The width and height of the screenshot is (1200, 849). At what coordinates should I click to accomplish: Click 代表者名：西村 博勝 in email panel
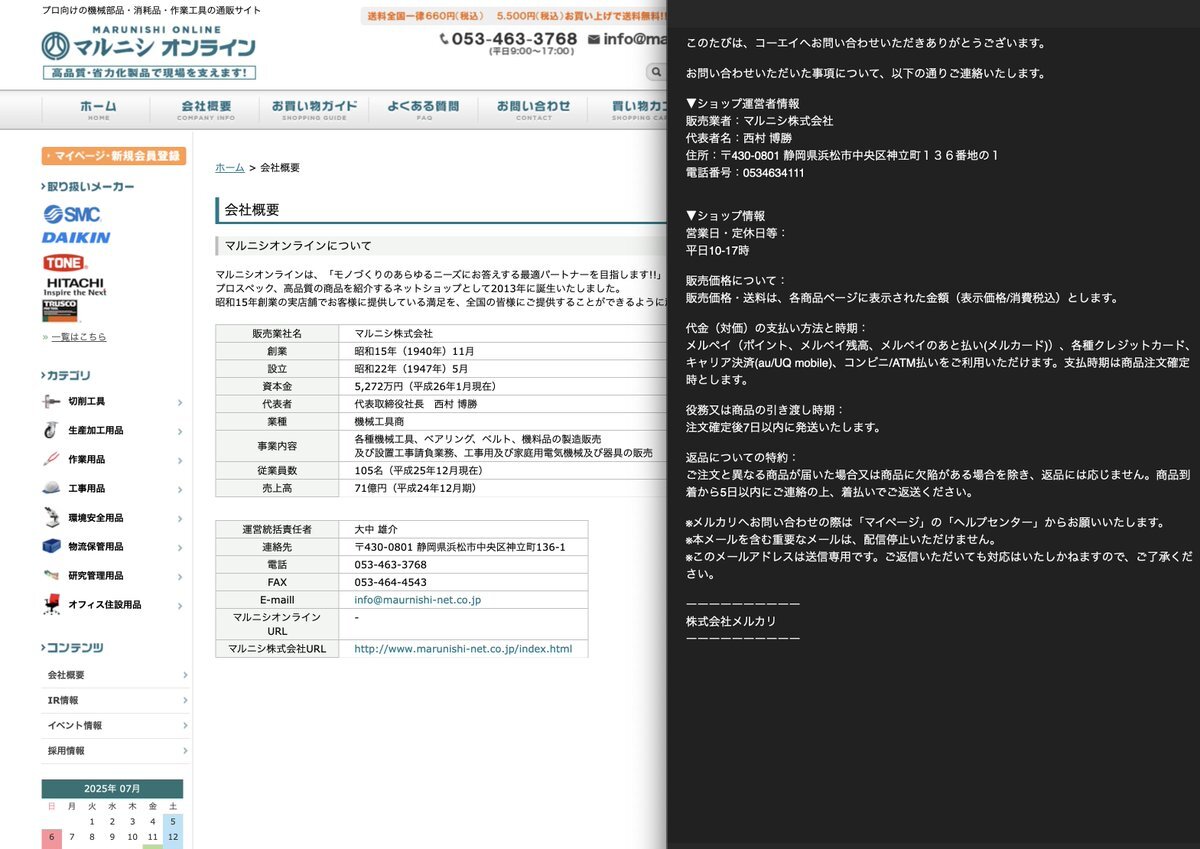[738, 138]
